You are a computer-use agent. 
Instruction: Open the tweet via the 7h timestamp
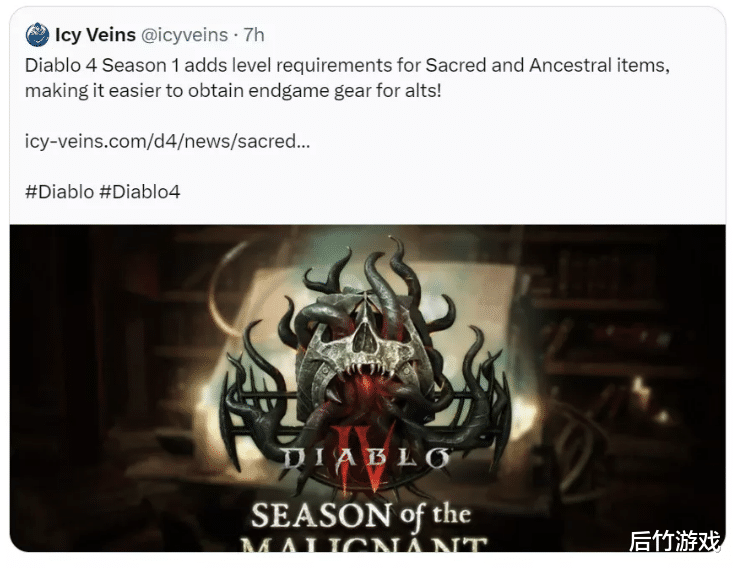click(x=254, y=35)
